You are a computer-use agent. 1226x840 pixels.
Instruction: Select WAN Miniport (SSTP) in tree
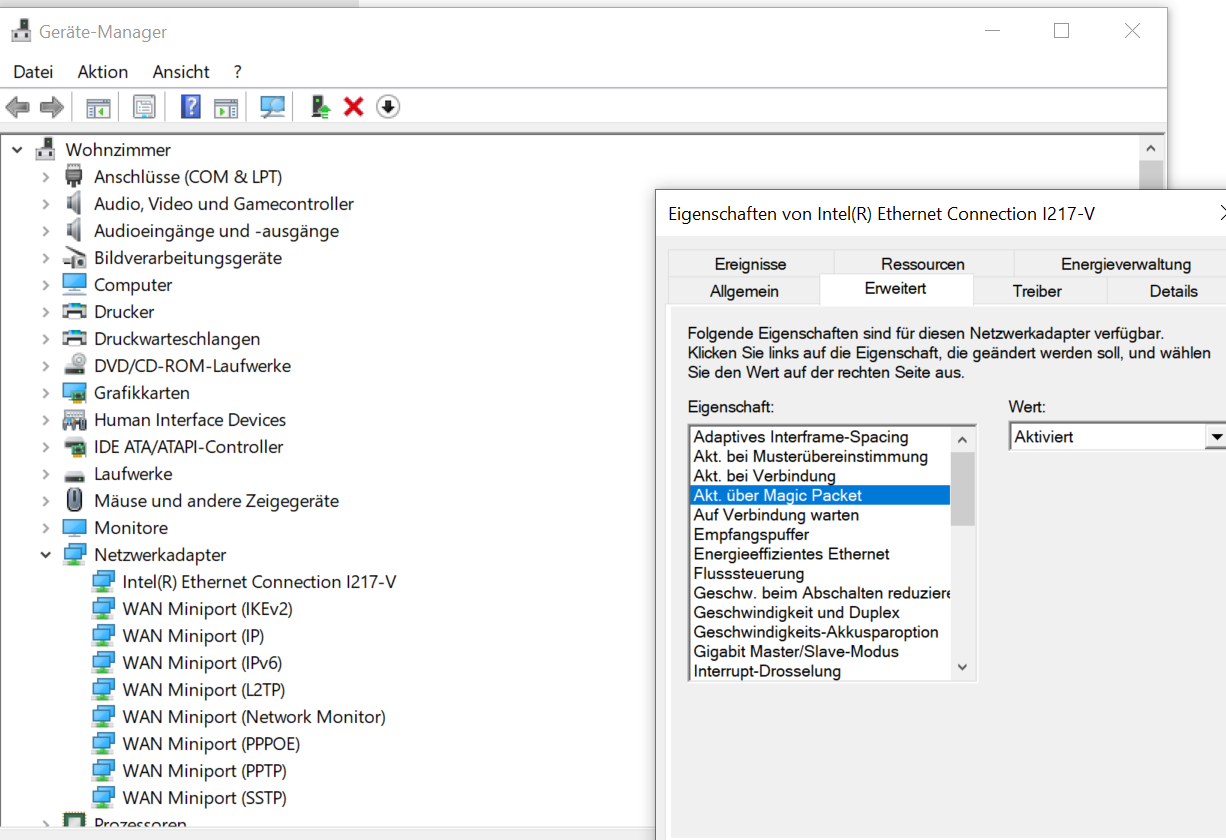click(204, 797)
